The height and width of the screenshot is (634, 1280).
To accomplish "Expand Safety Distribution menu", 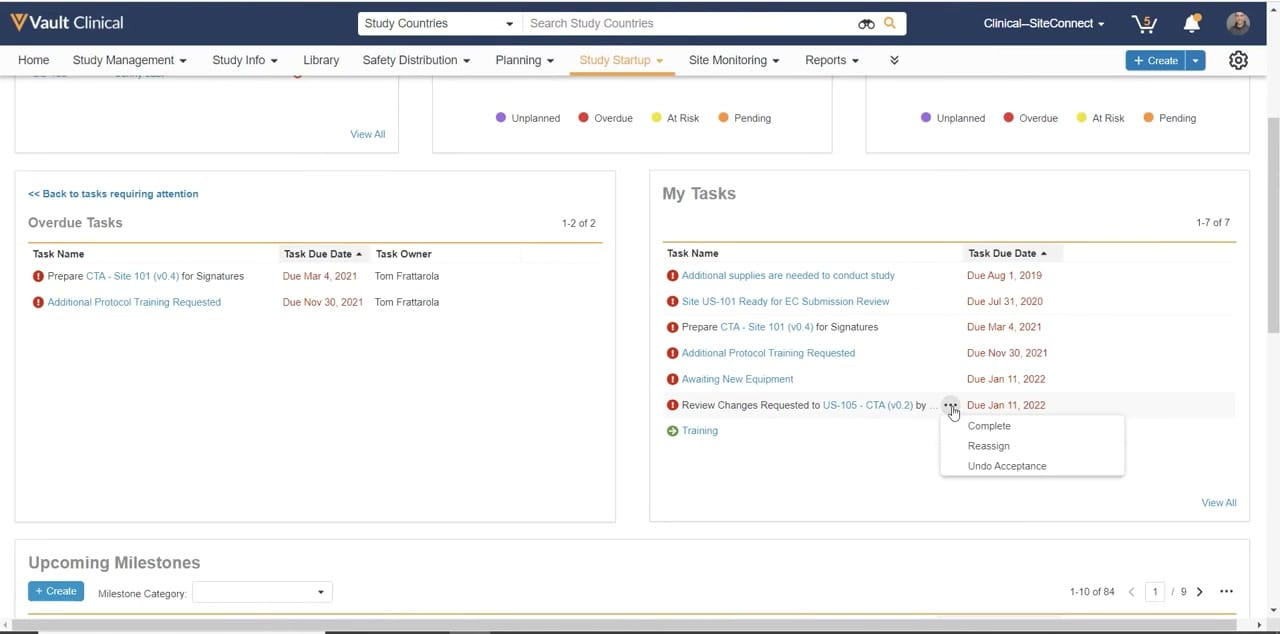I will [416, 60].
